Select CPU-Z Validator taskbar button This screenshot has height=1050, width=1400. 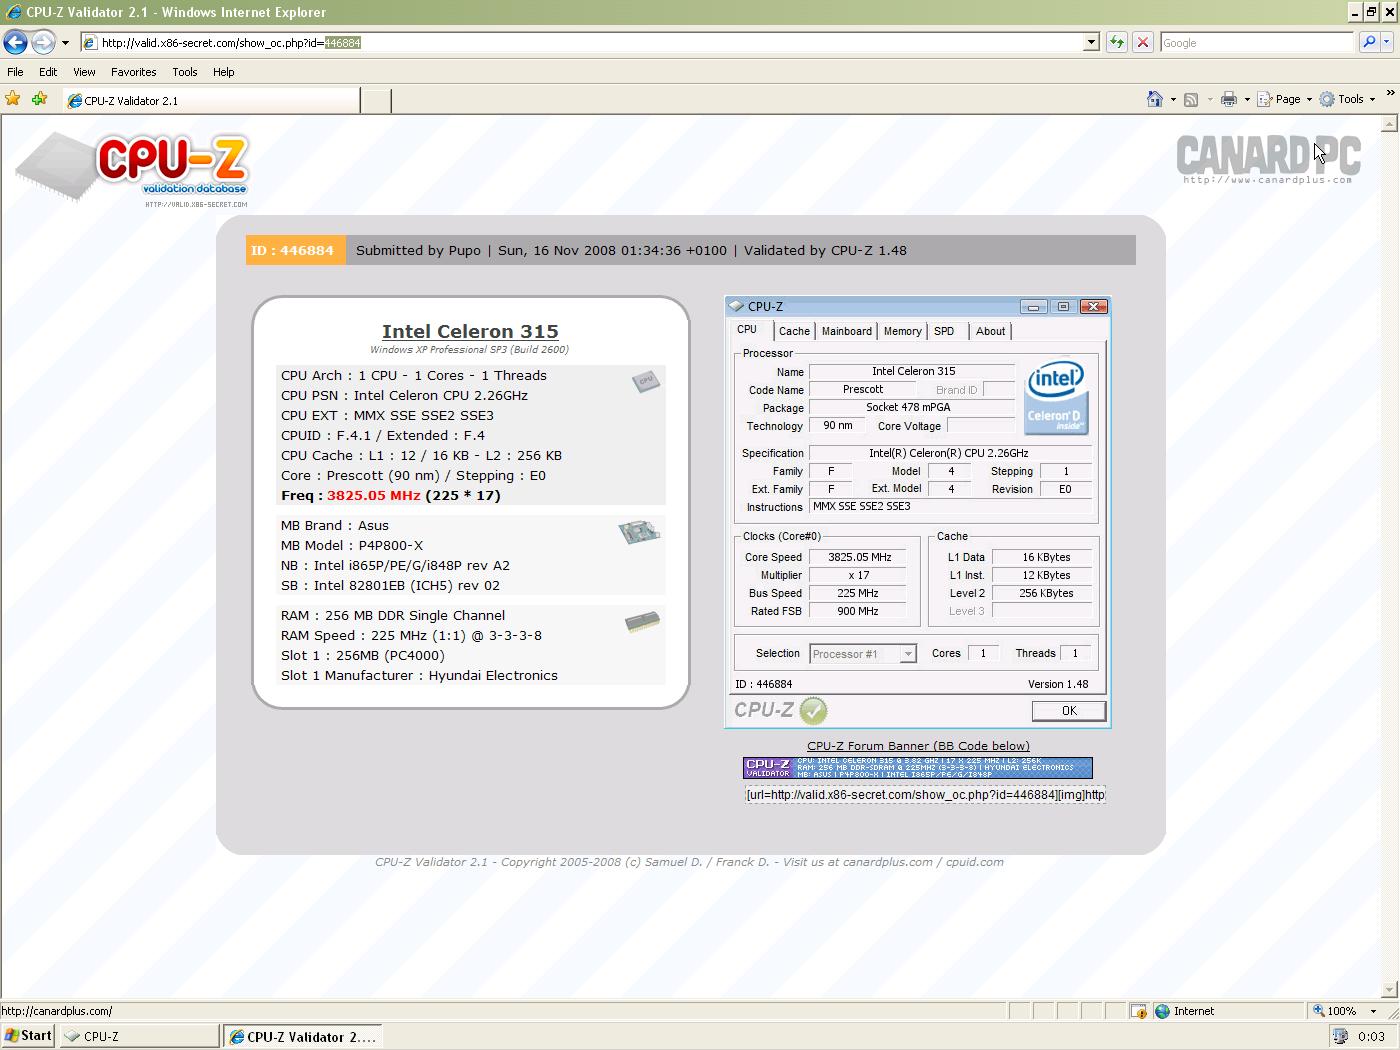click(303, 1037)
